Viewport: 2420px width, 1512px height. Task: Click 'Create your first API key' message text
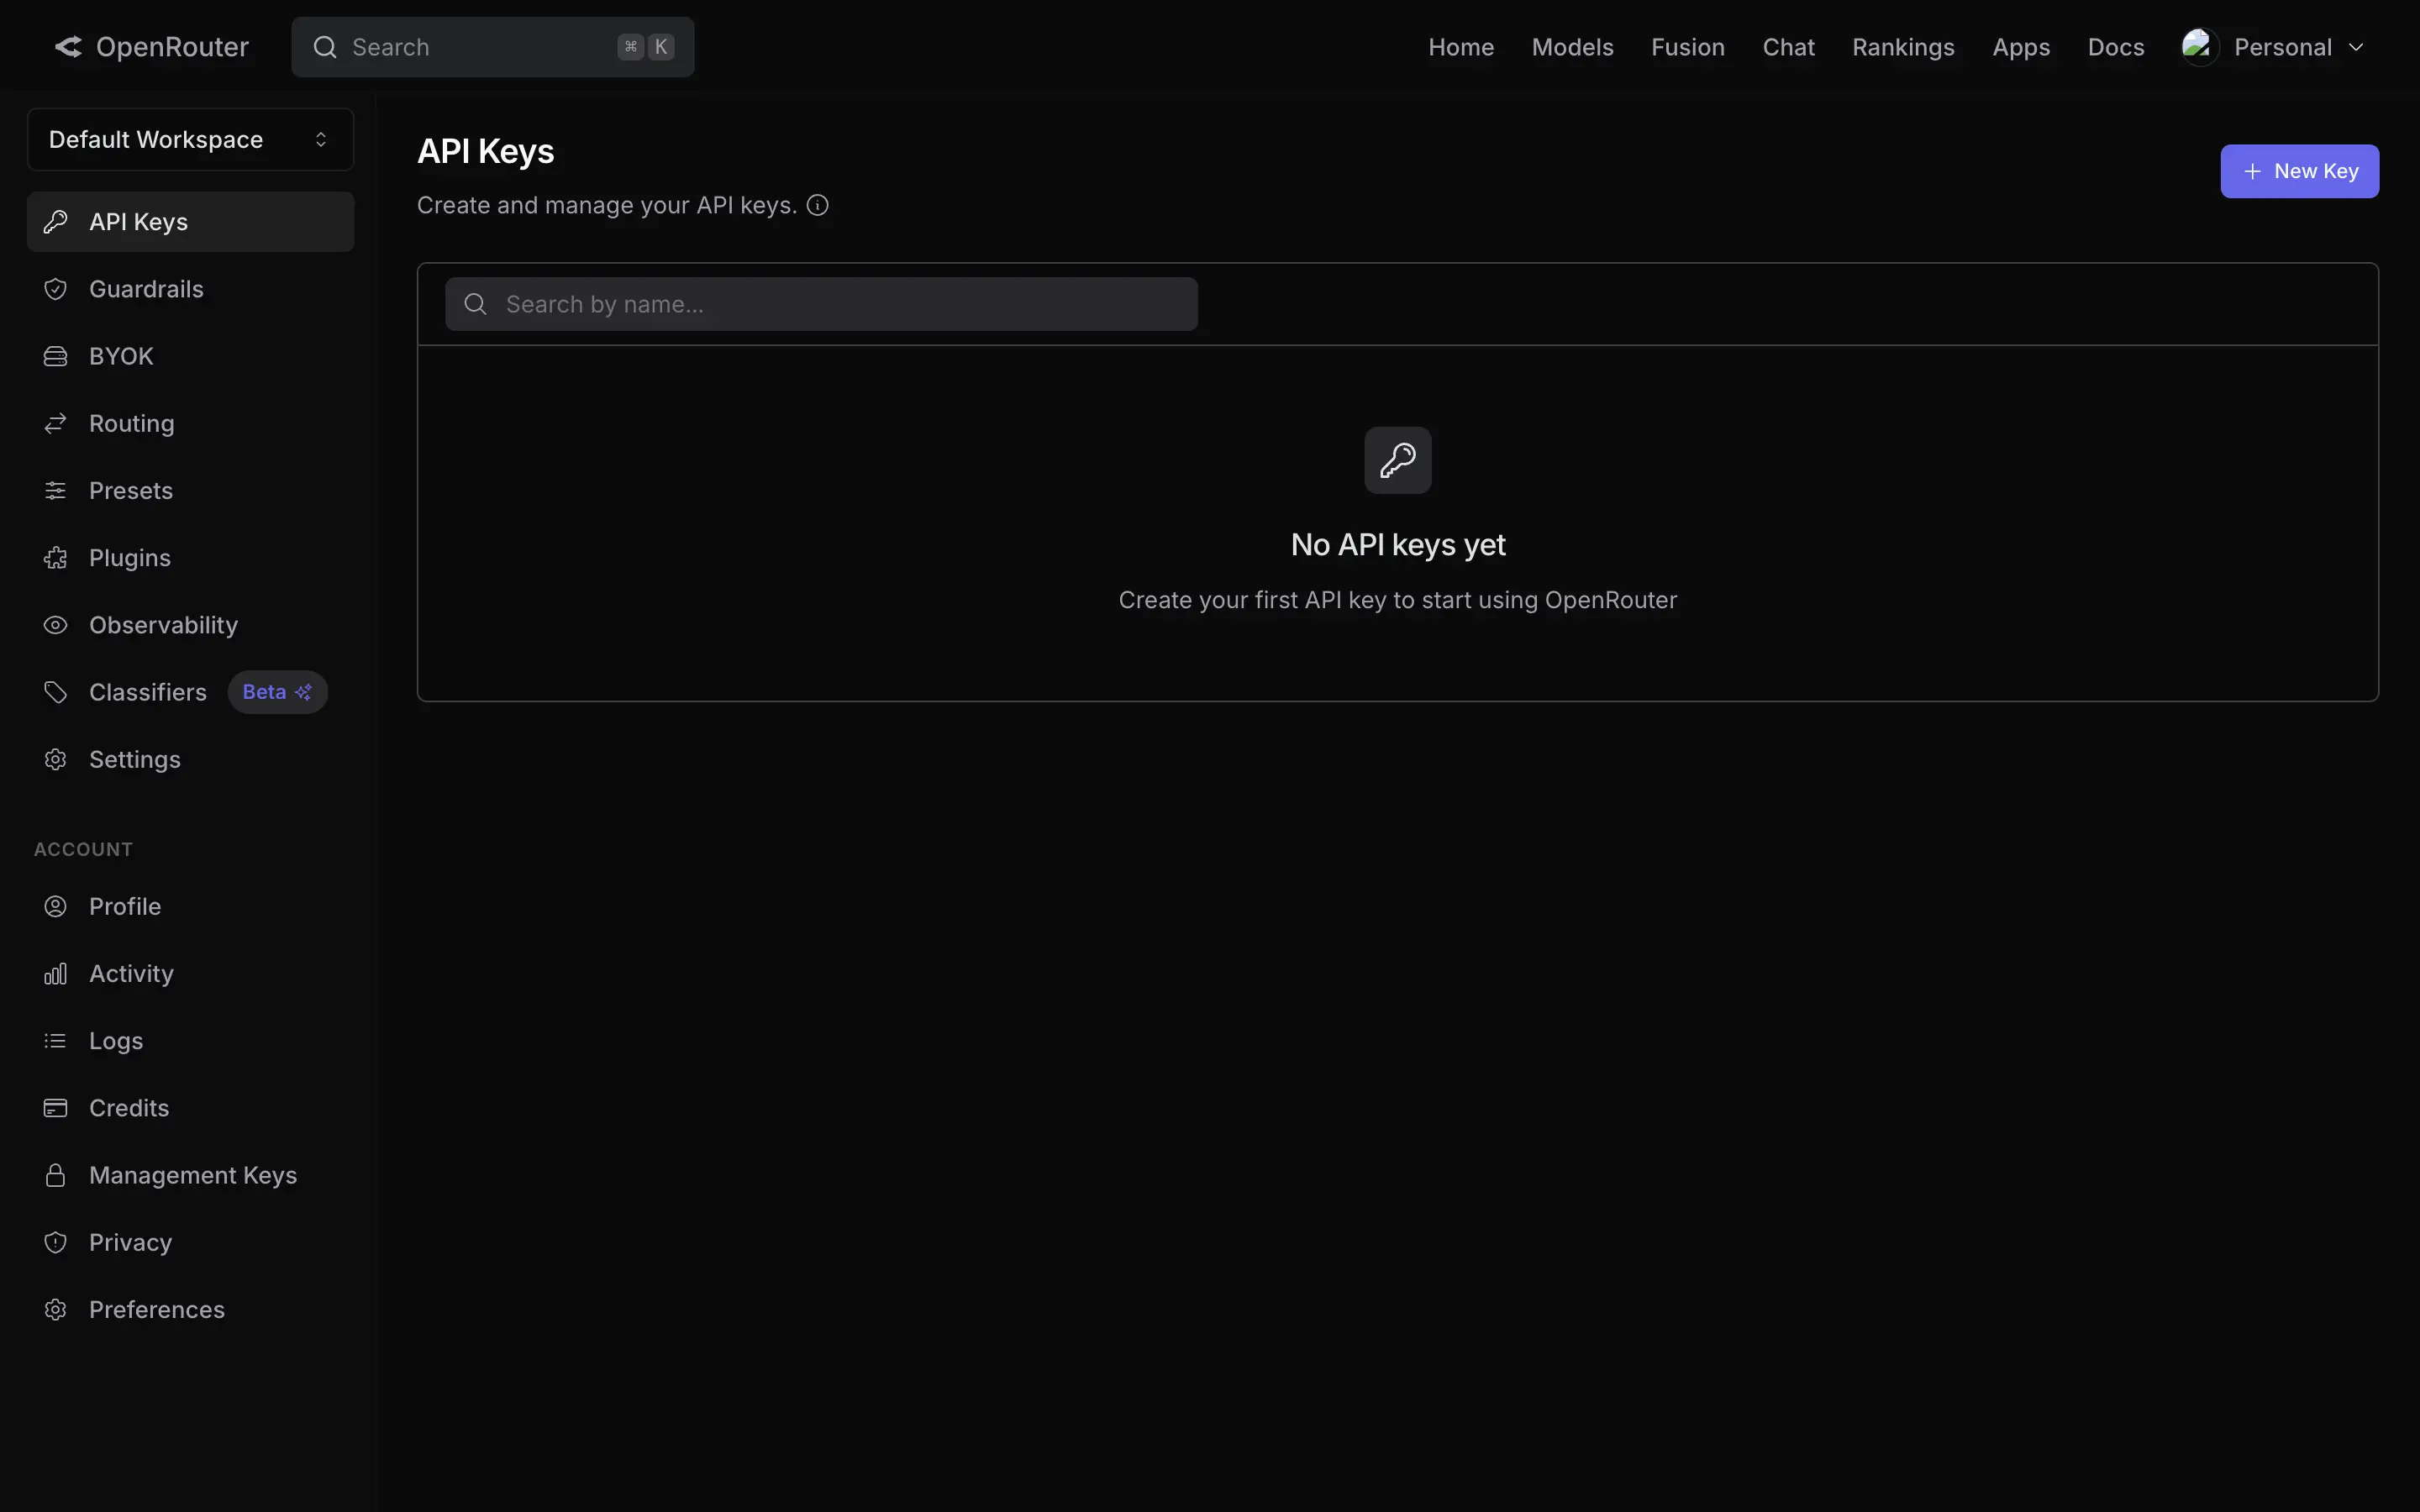1398,600
